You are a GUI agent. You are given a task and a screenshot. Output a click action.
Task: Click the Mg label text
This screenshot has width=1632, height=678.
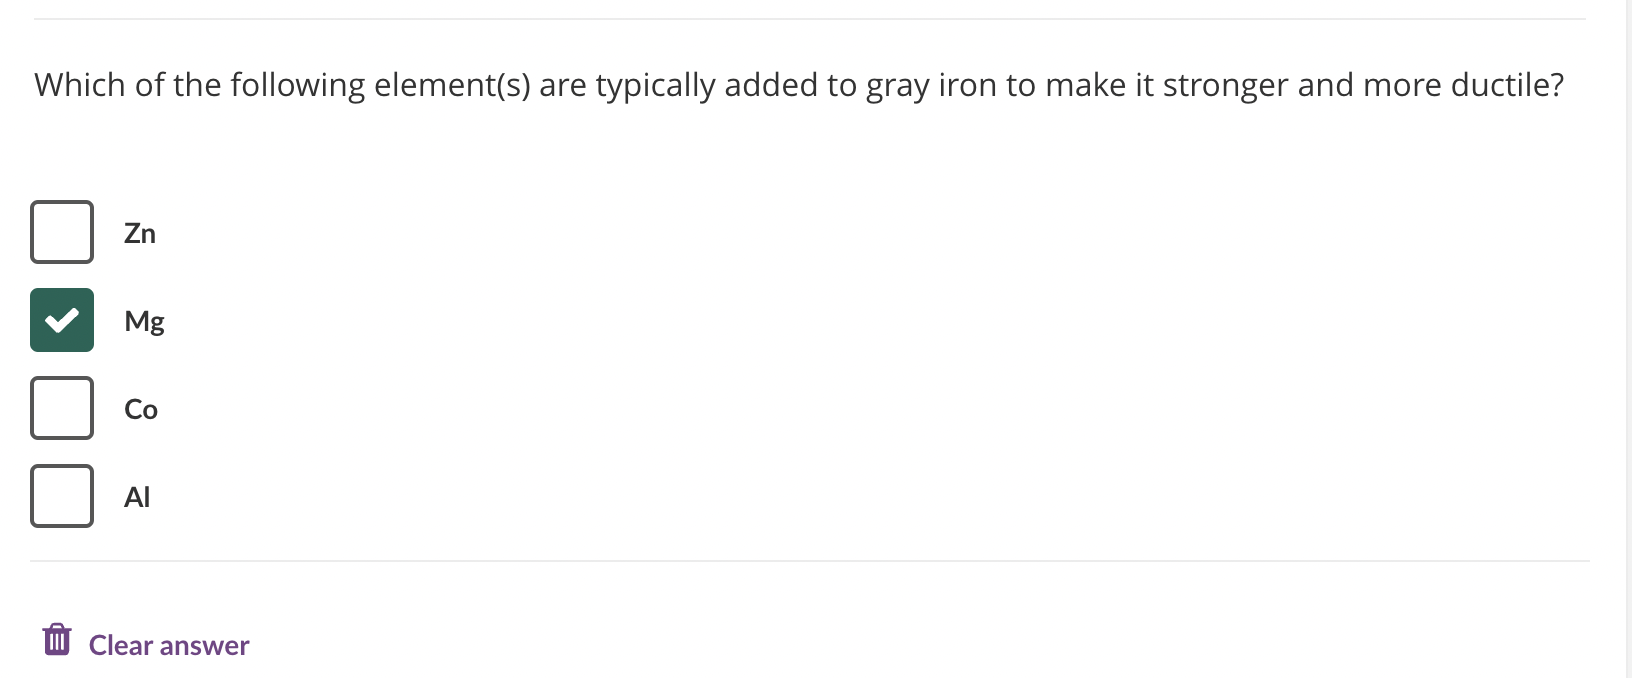(144, 321)
